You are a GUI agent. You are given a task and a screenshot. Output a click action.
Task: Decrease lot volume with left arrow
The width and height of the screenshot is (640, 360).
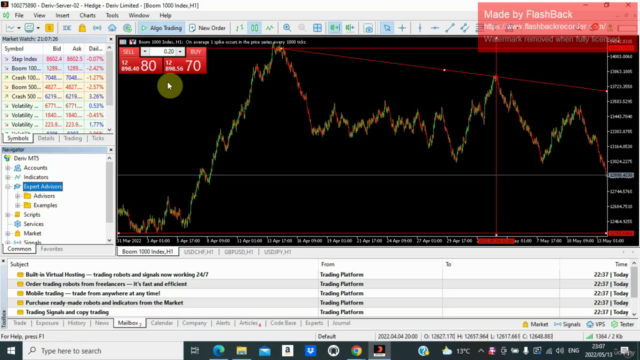tap(144, 52)
